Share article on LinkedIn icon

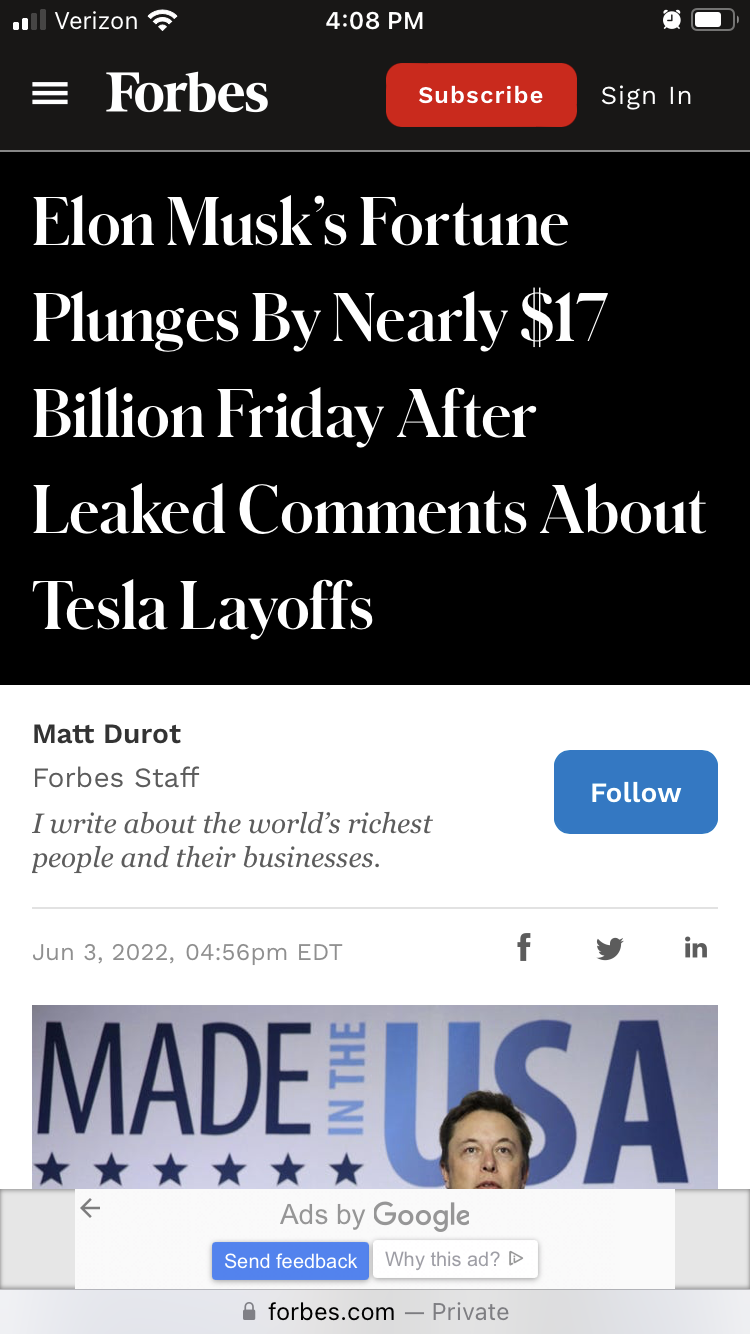(696, 947)
